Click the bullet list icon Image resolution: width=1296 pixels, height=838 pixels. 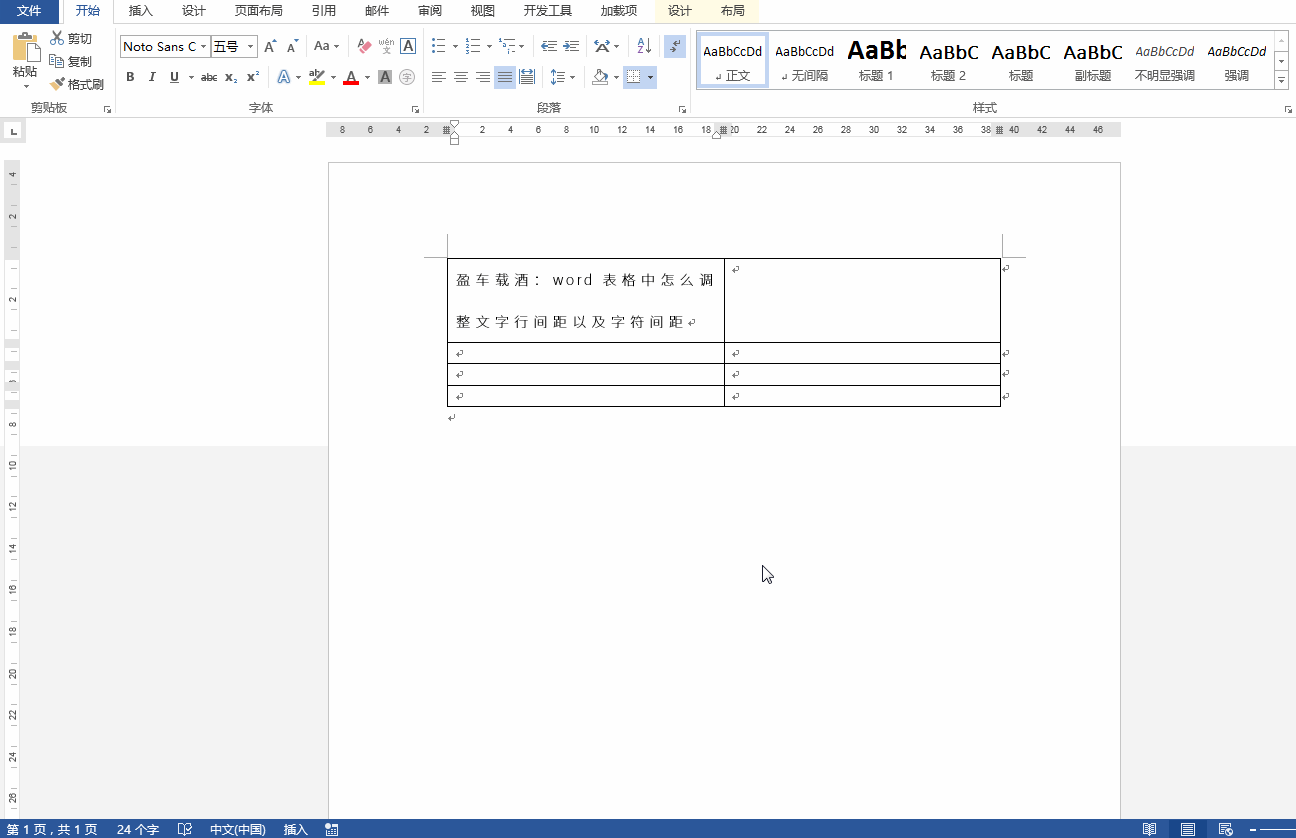pos(438,46)
